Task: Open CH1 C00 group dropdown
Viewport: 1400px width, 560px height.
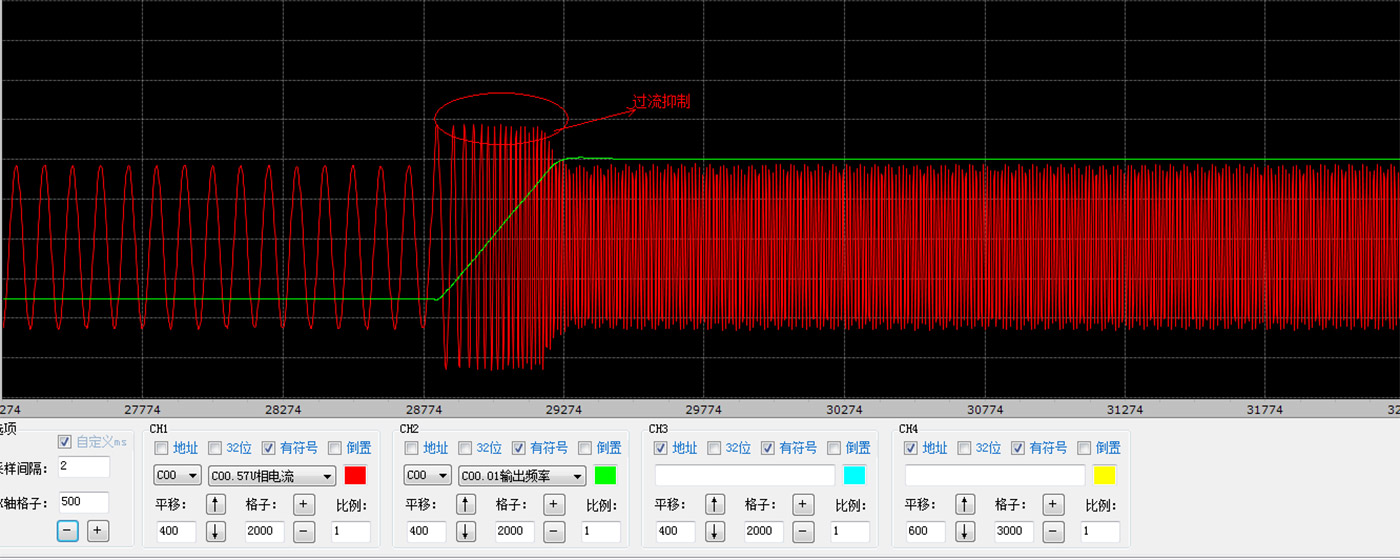Action: (x=177, y=475)
